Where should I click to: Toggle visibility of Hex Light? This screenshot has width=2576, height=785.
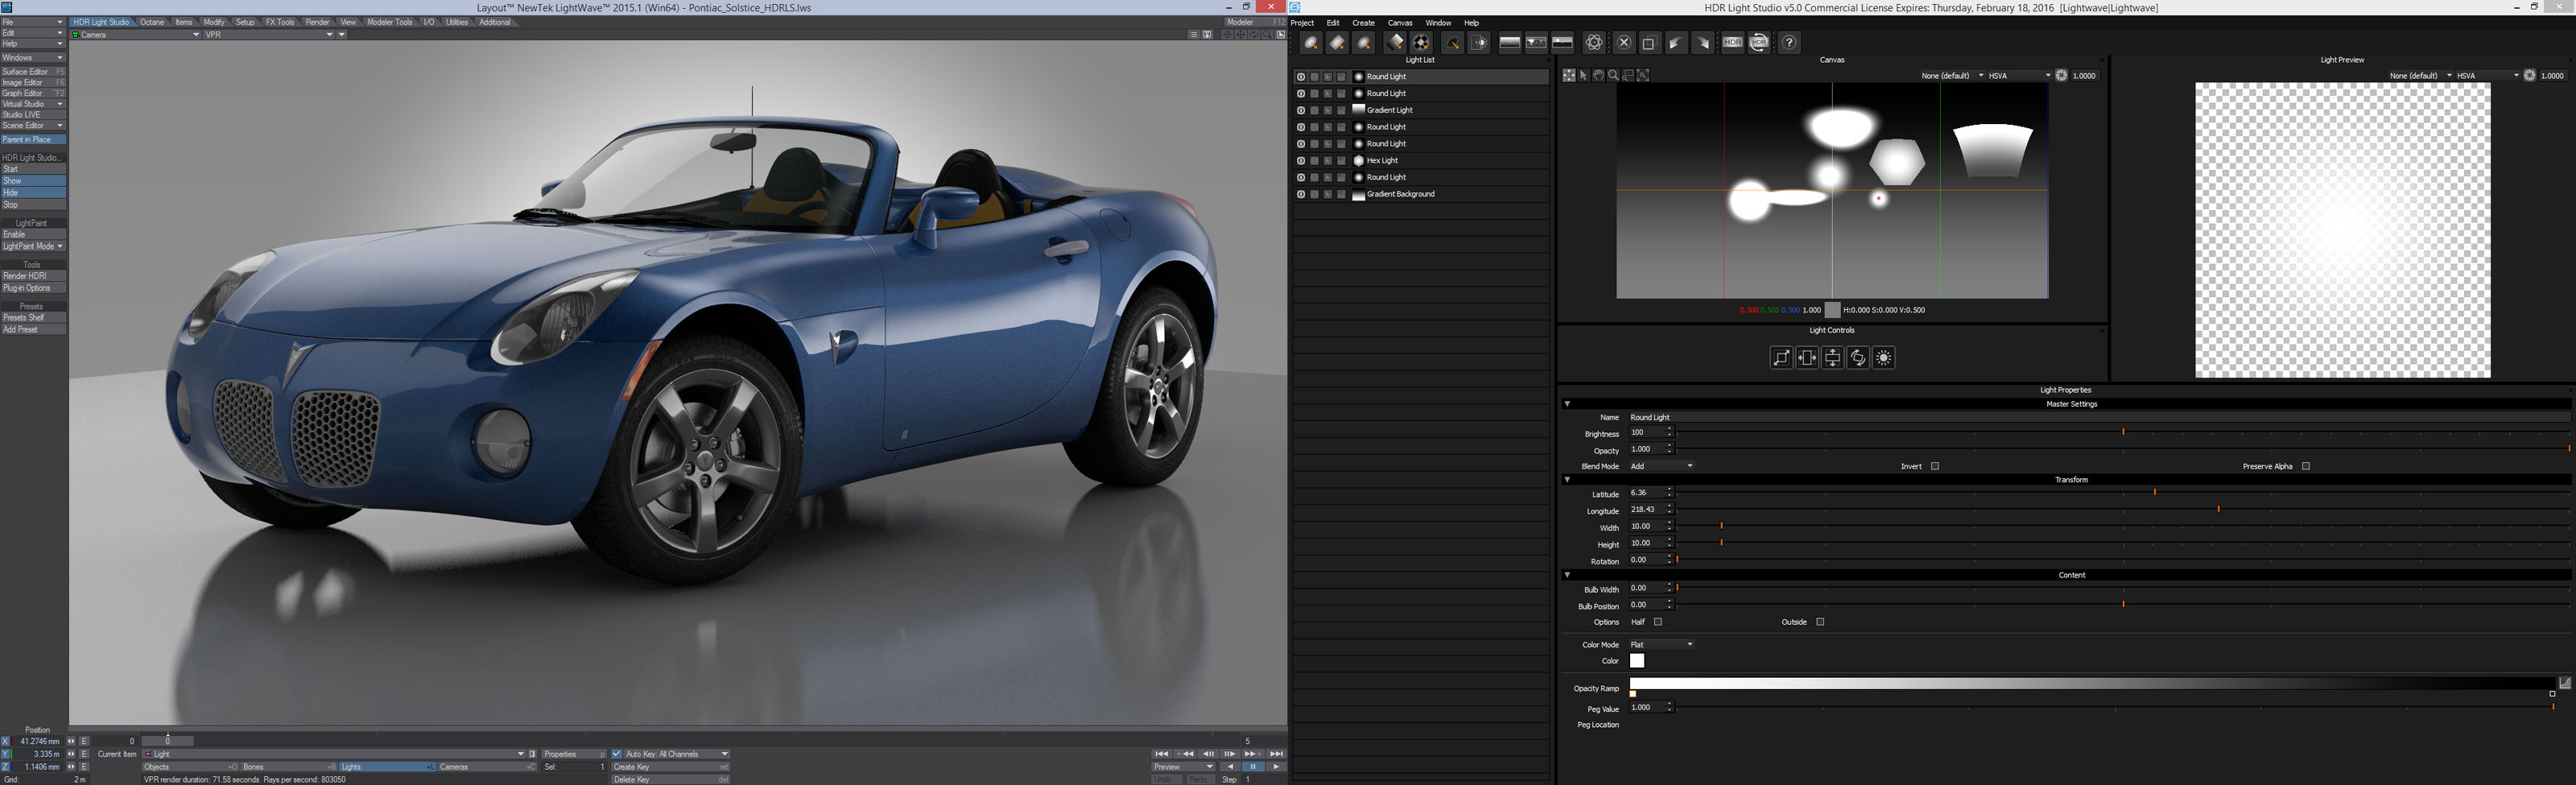click(1301, 160)
